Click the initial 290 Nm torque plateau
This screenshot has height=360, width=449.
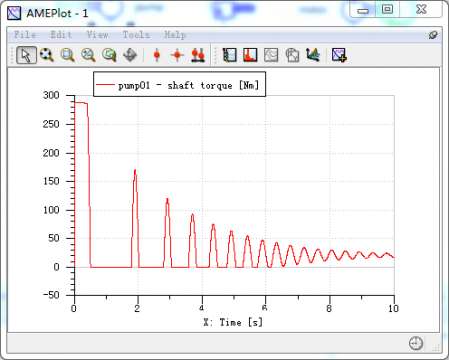(x=81, y=103)
